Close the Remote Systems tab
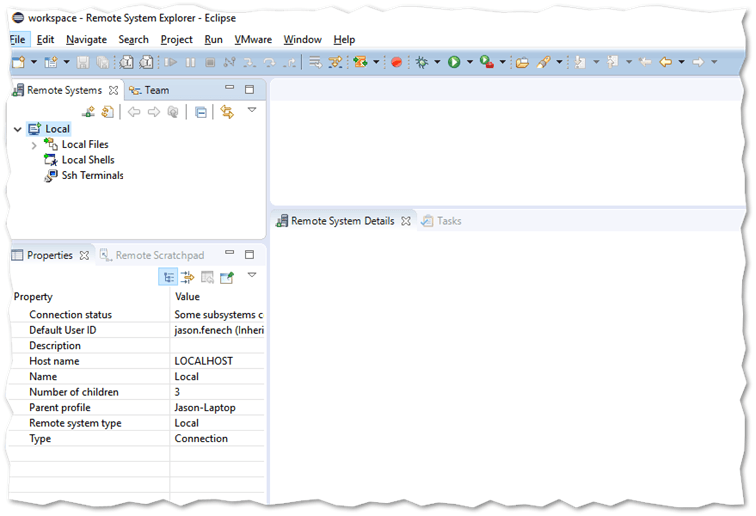 tap(114, 90)
